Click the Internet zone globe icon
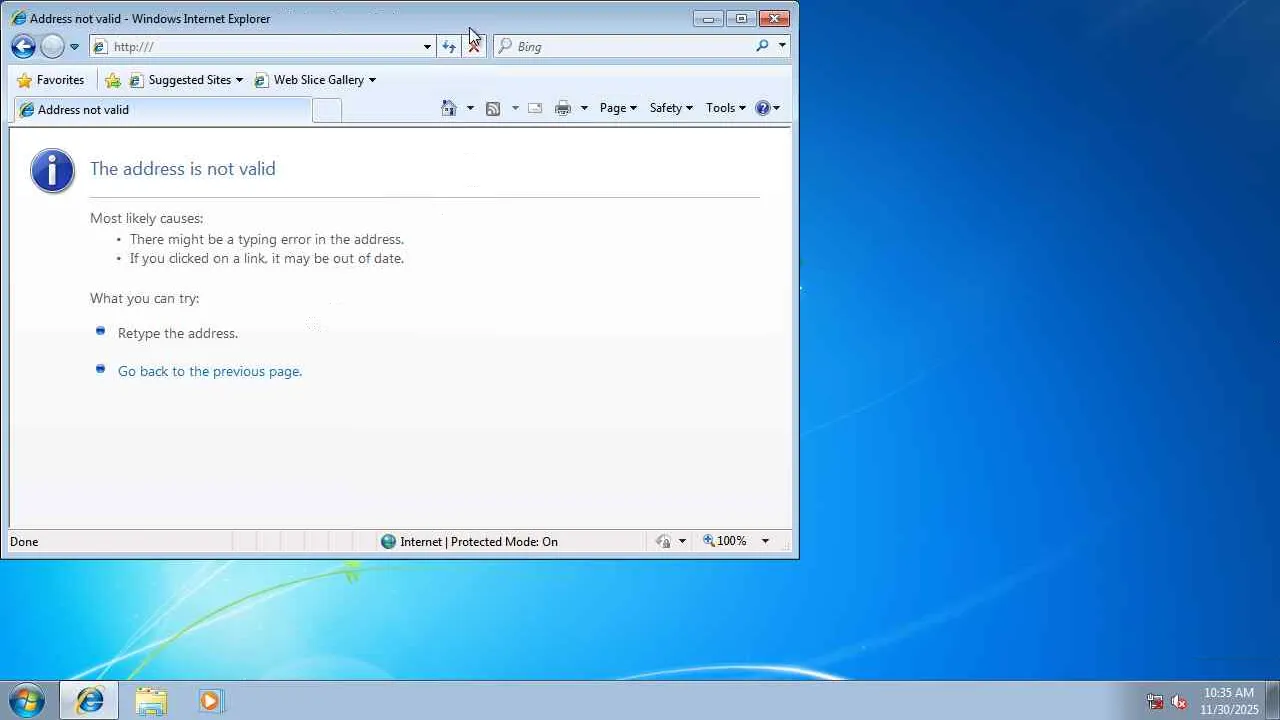 click(388, 542)
